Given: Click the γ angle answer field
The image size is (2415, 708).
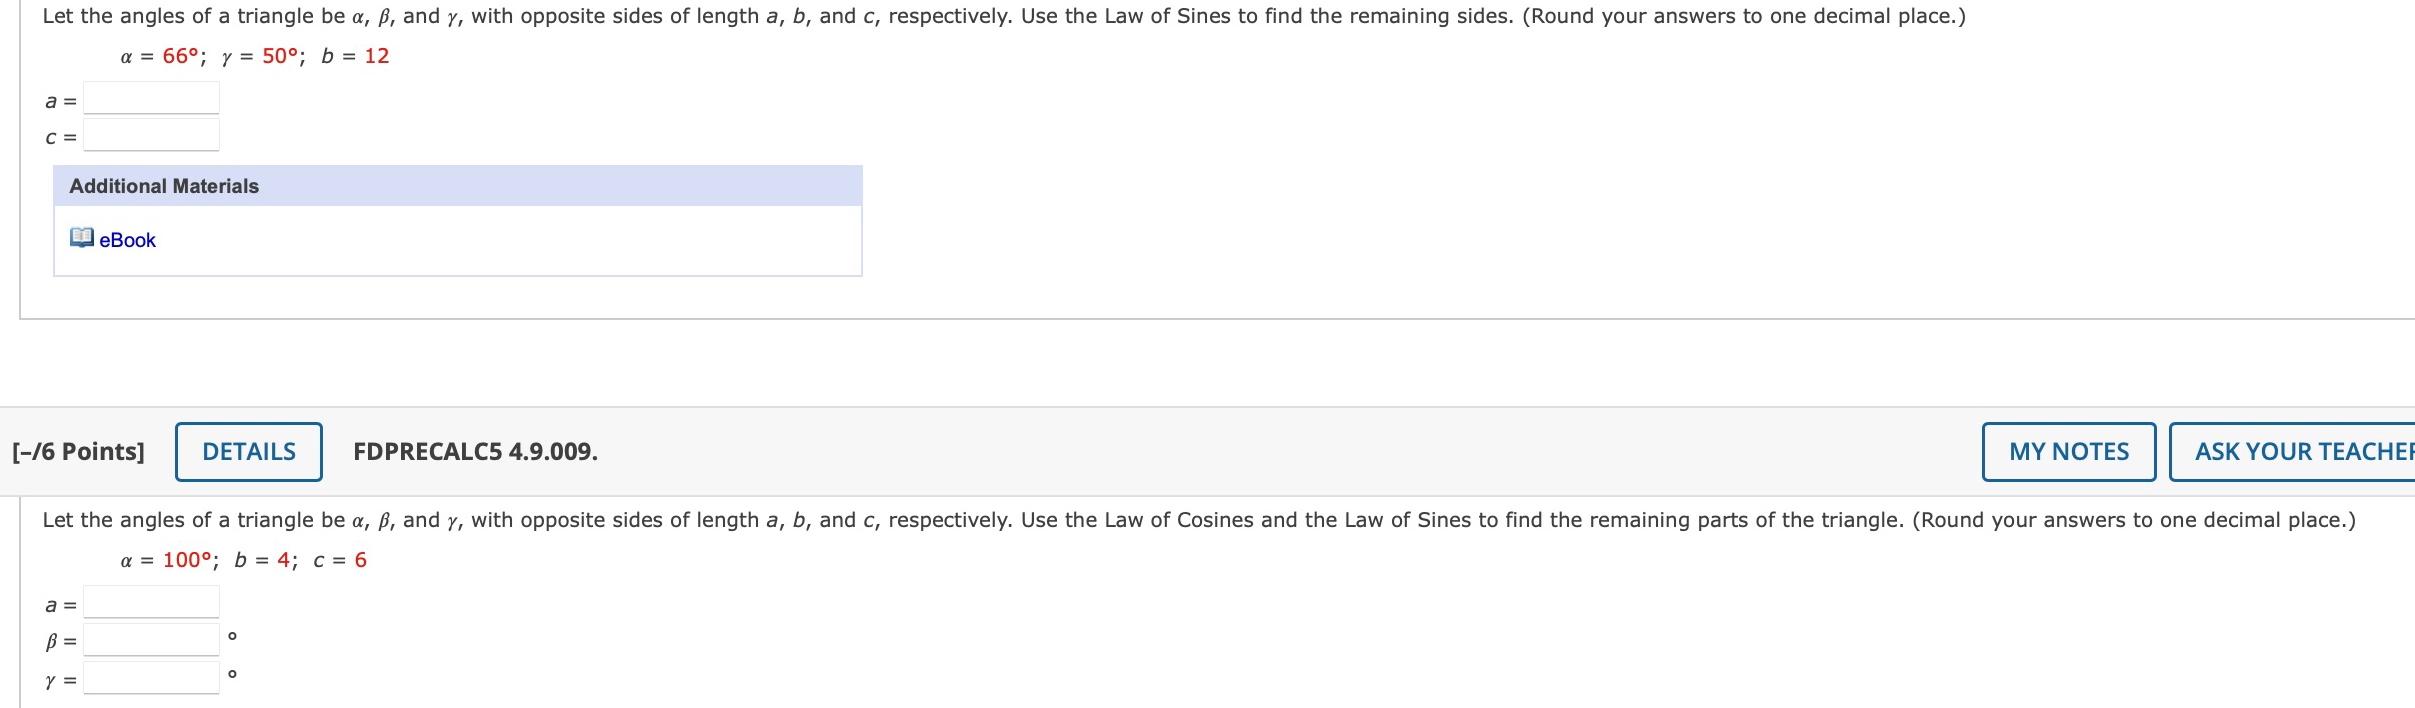Looking at the screenshot, I should tap(151, 679).
